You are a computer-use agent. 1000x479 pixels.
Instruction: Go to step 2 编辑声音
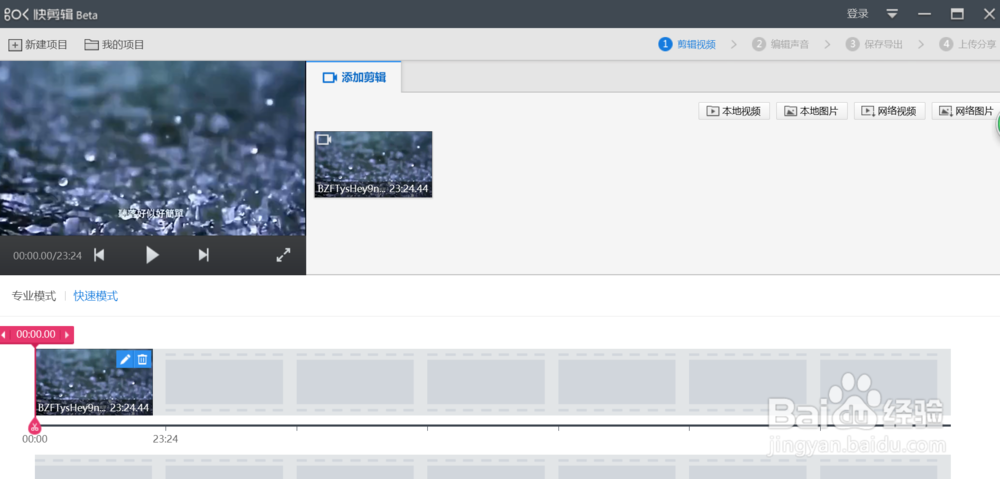tap(781, 44)
